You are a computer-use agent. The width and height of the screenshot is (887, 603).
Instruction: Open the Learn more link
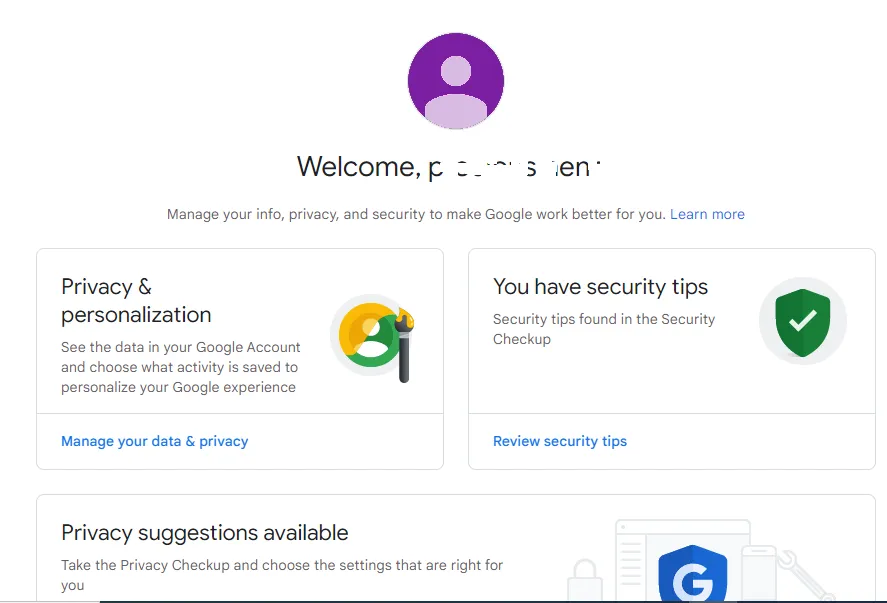pos(707,214)
